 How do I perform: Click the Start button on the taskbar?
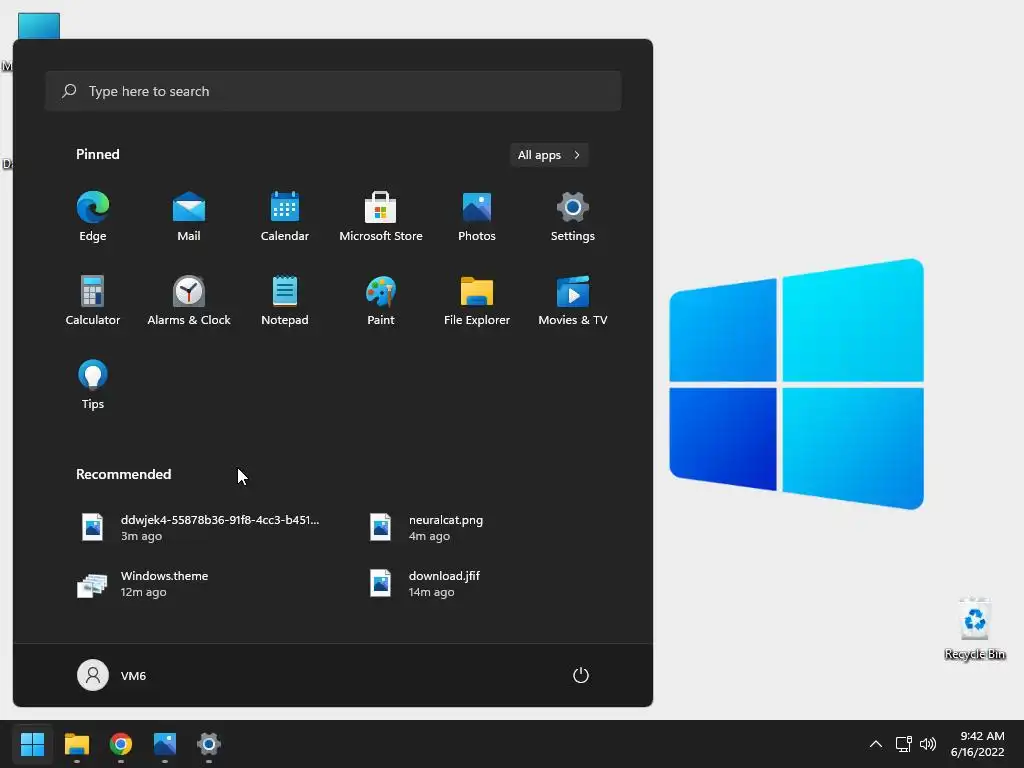tap(33, 744)
